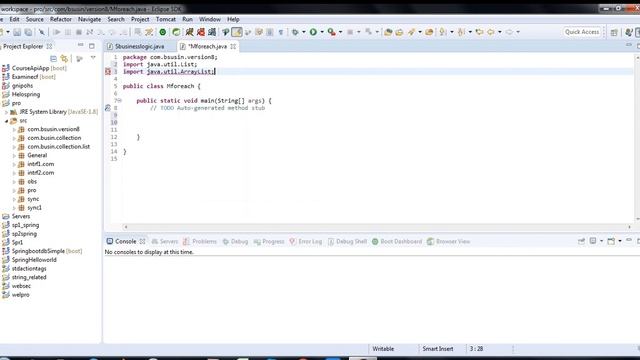The width and height of the screenshot is (640, 360).
Task: Open Project Explorer View Menu triangle
Action: click(x=93, y=58)
